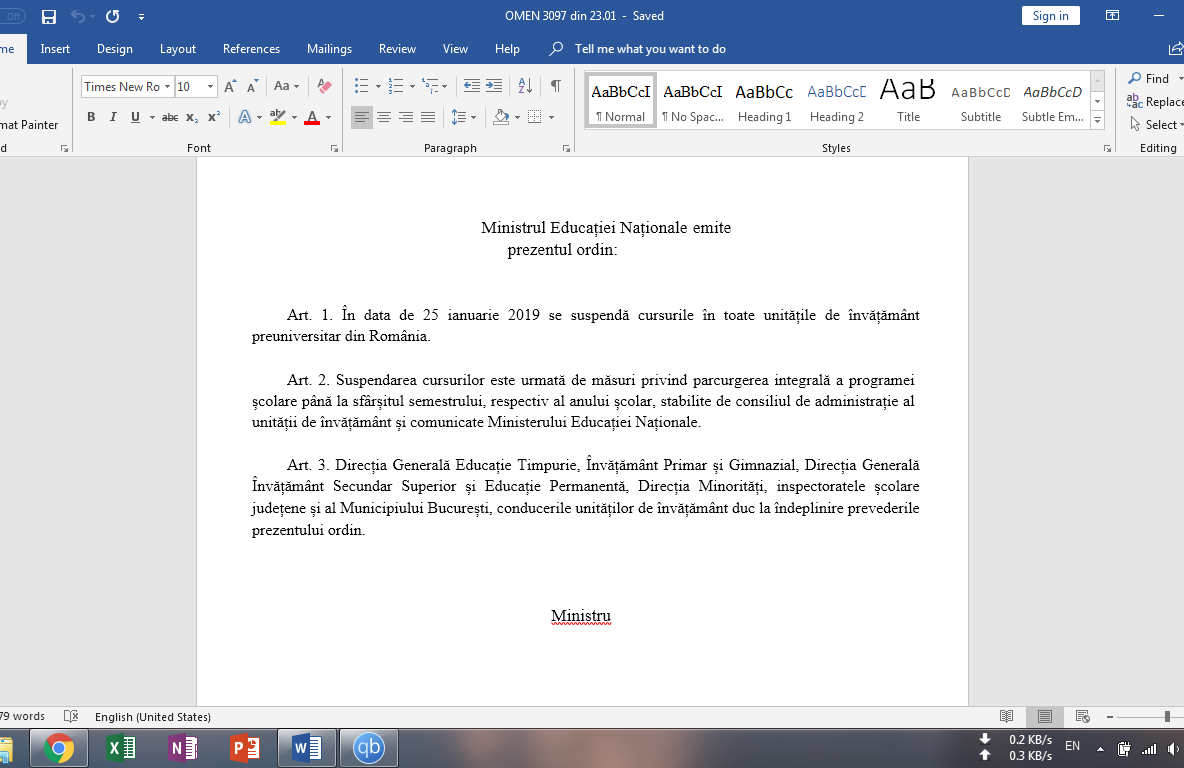Clear all formatting

[x=323, y=87]
